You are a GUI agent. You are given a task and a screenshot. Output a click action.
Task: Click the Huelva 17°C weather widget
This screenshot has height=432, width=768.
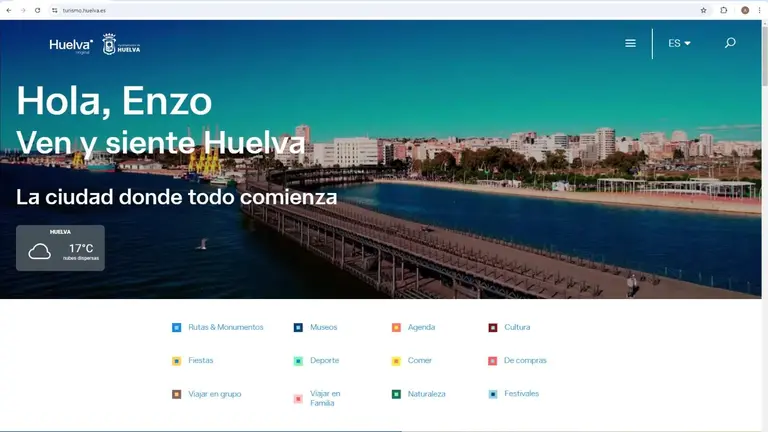(x=60, y=248)
